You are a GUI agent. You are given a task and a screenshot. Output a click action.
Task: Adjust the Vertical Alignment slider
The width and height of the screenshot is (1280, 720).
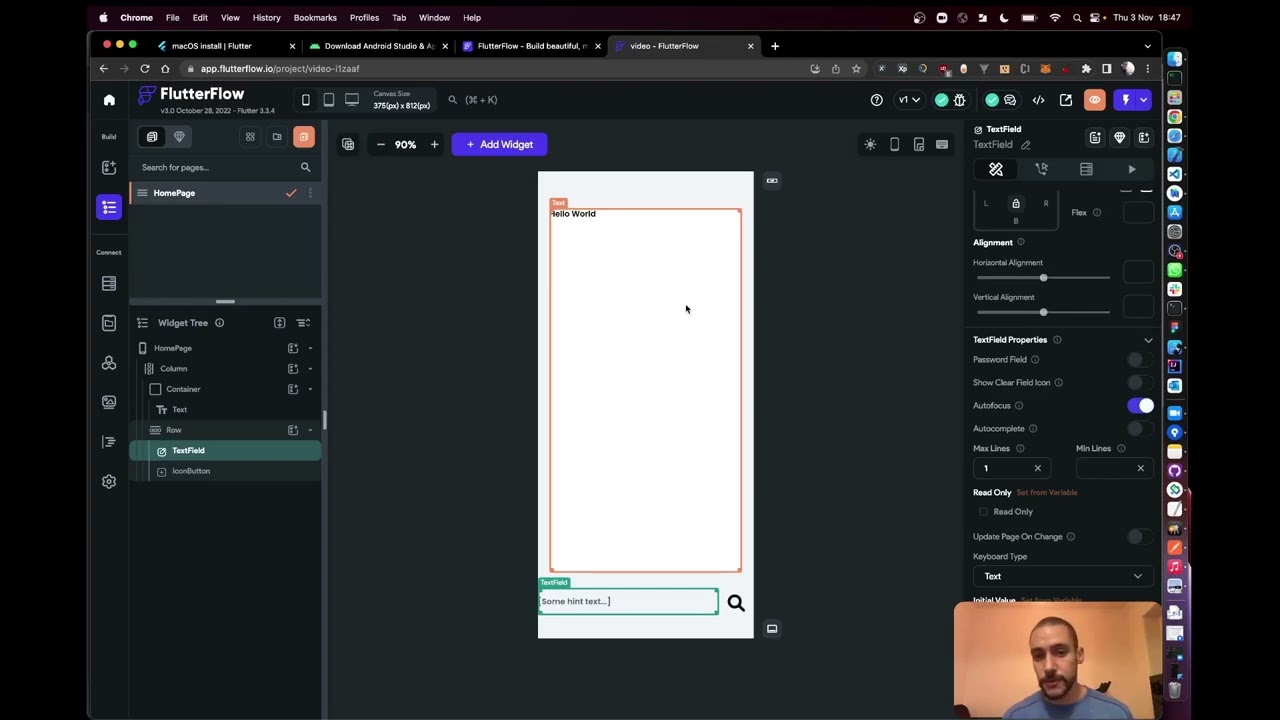pyautogui.click(x=1043, y=313)
